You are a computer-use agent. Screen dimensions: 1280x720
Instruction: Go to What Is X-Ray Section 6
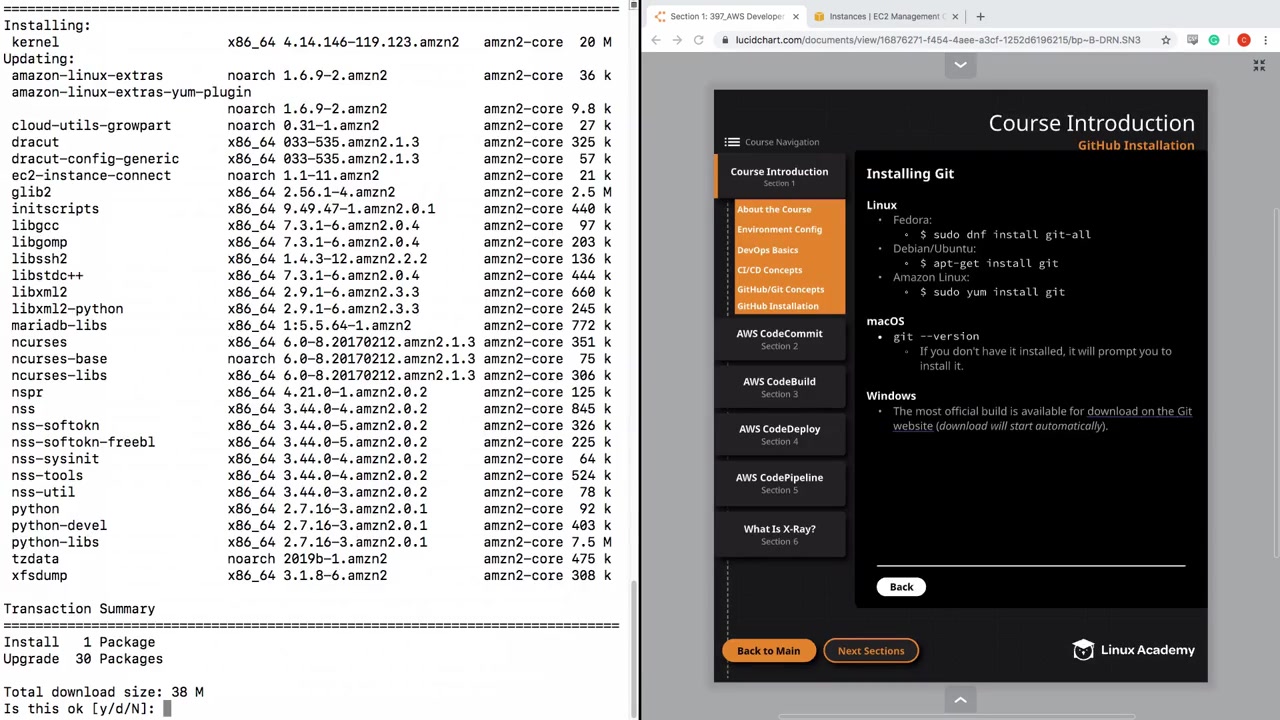pyautogui.click(x=779, y=534)
